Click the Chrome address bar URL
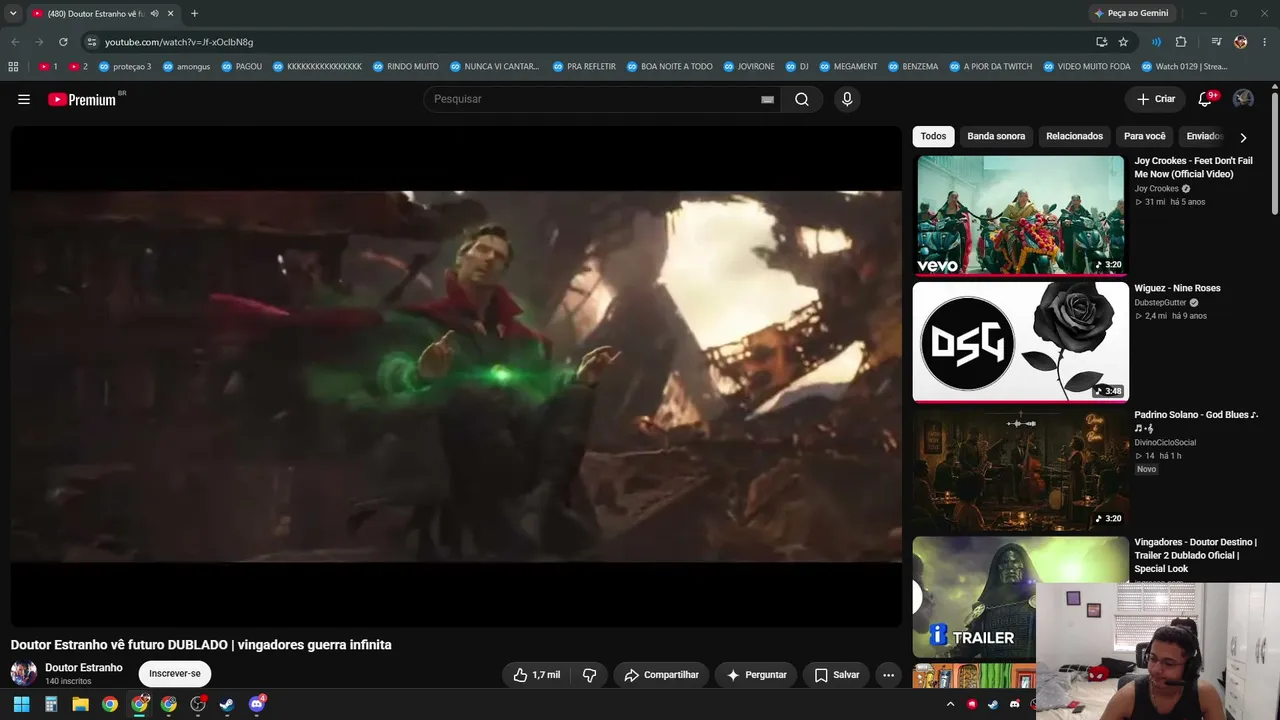 point(179,42)
